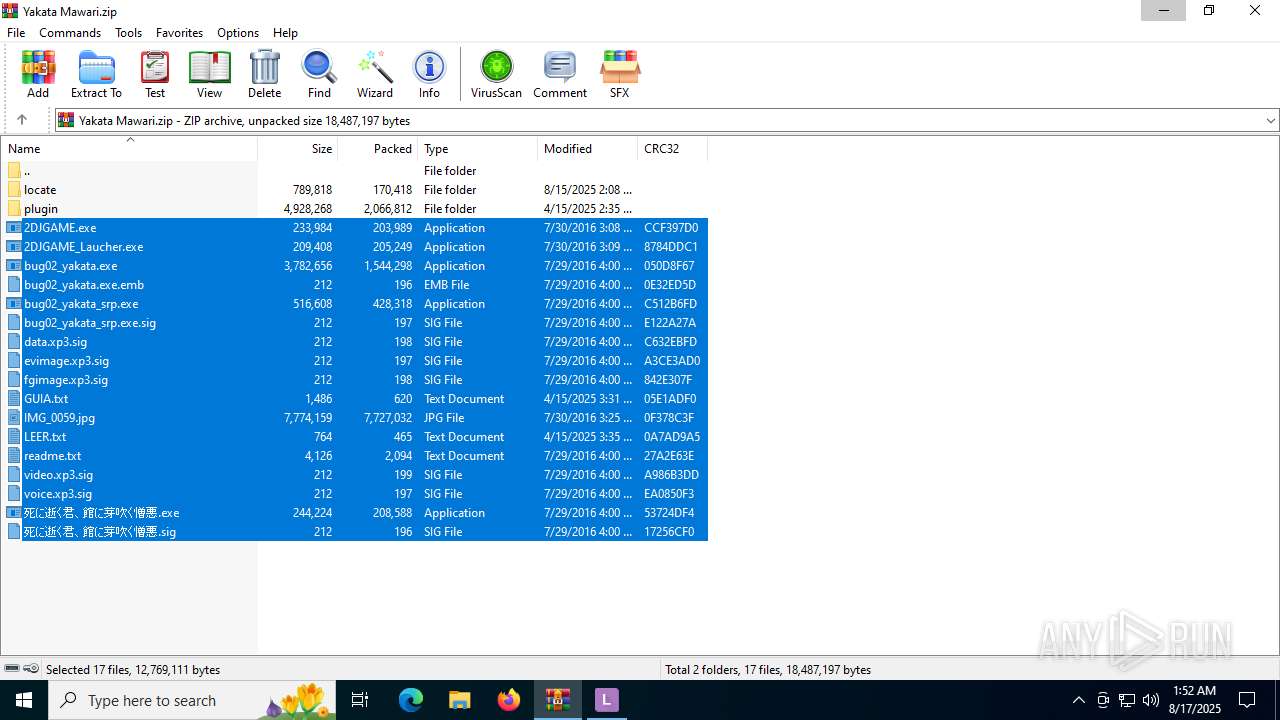Image resolution: width=1280 pixels, height=720 pixels.
Task: Click the Add toolbar icon
Action: pos(38,75)
